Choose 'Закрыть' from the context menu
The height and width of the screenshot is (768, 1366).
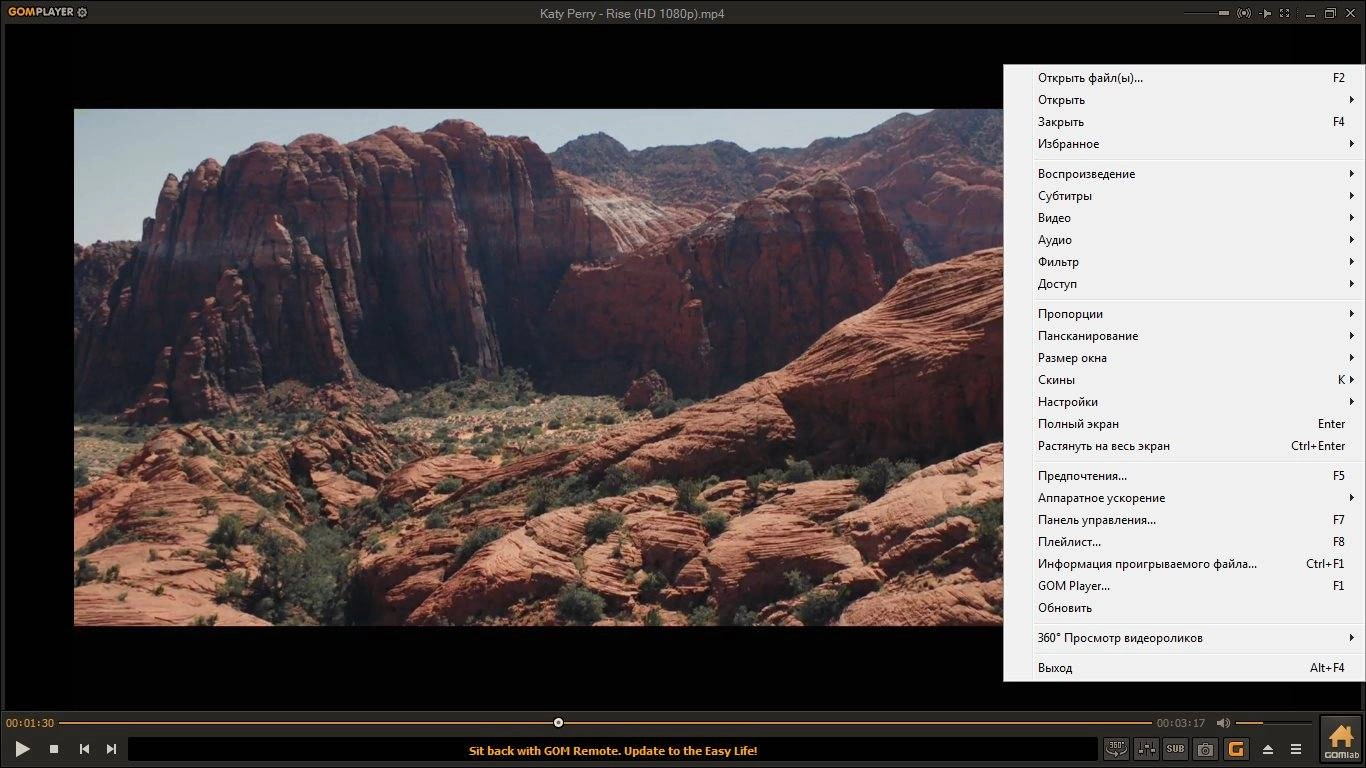(x=1185, y=121)
